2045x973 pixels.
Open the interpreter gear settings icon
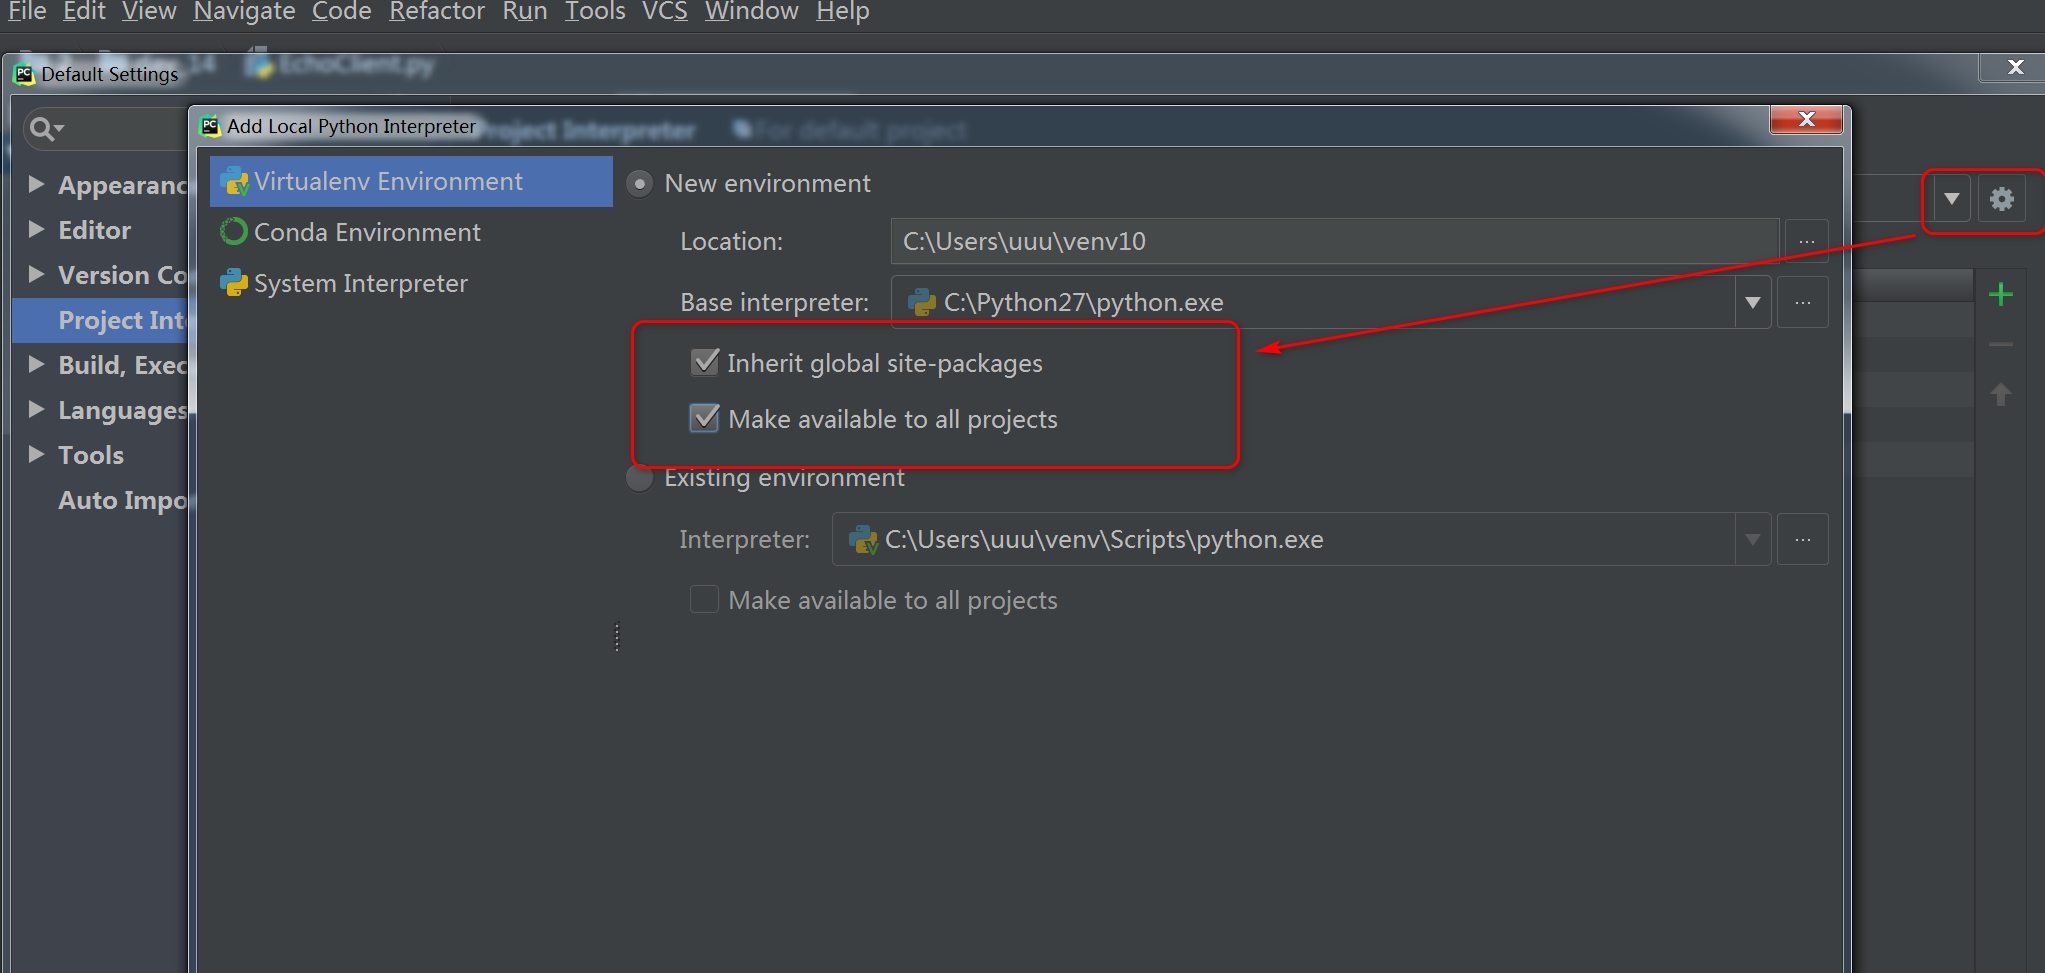(x=2002, y=199)
